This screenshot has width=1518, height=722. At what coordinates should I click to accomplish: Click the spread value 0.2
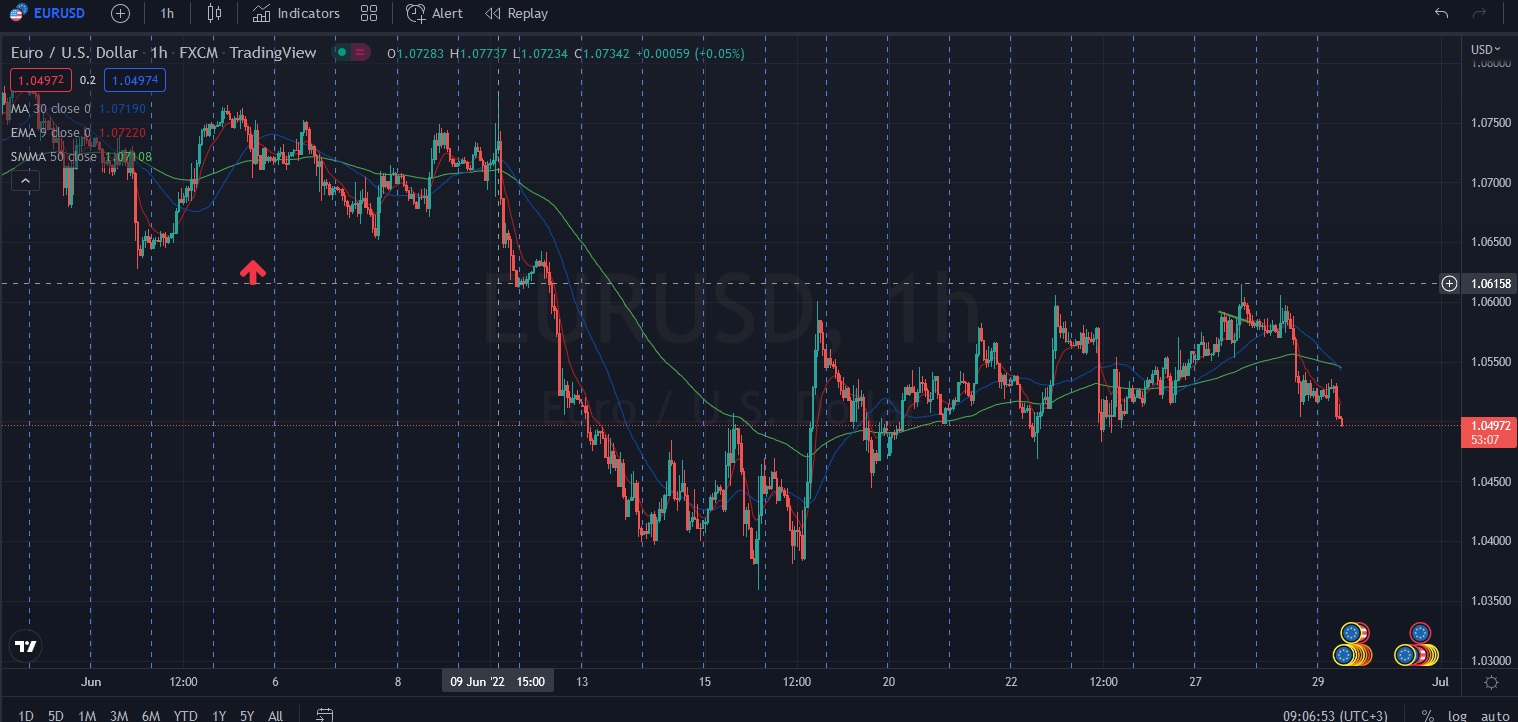pos(88,81)
